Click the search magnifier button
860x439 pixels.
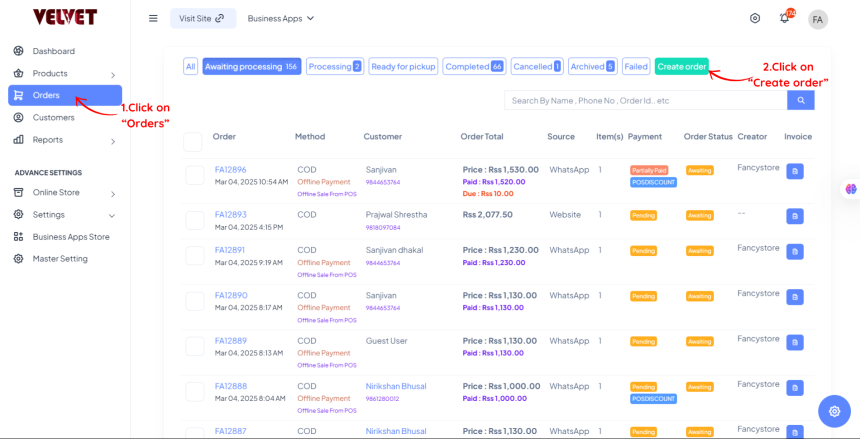pyautogui.click(x=800, y=100)
